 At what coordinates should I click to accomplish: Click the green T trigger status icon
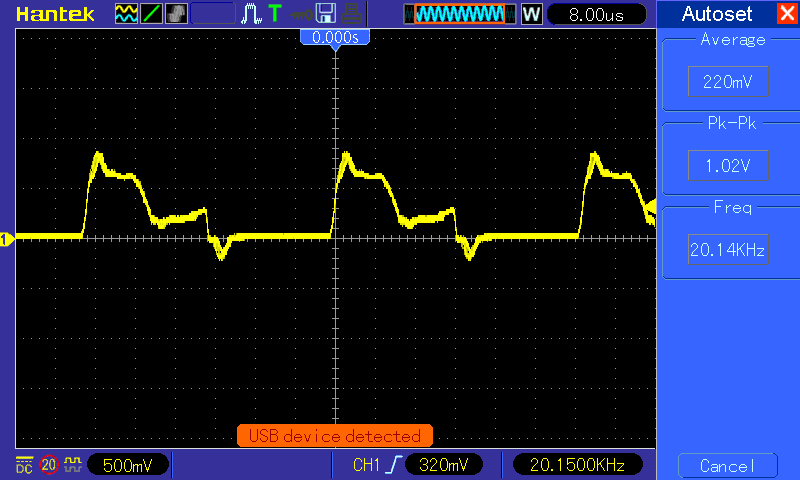click(275, 13)
